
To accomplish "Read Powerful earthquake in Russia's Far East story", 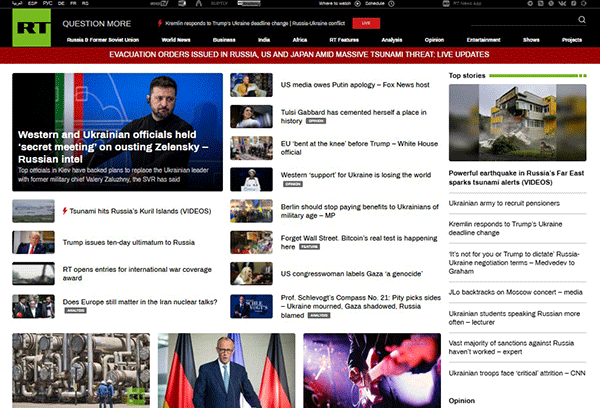I will coord(516,178).
